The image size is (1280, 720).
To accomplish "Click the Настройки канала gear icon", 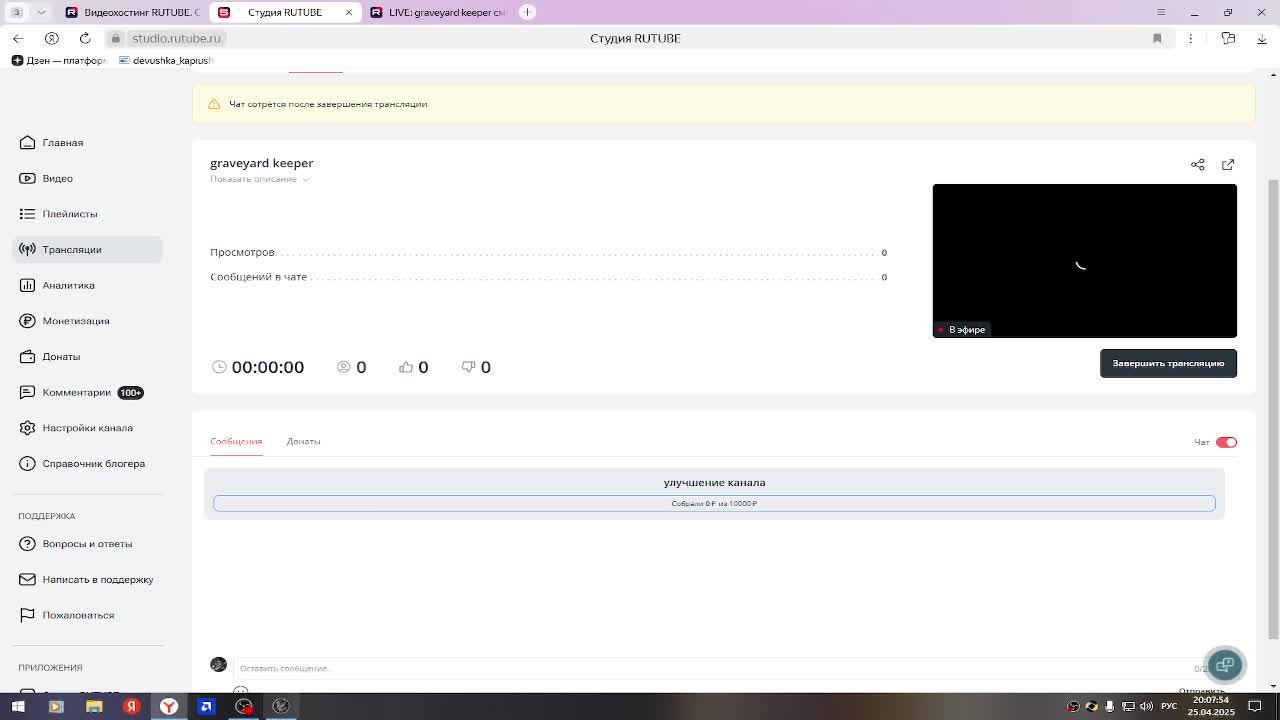I will (x=27, y=428).
